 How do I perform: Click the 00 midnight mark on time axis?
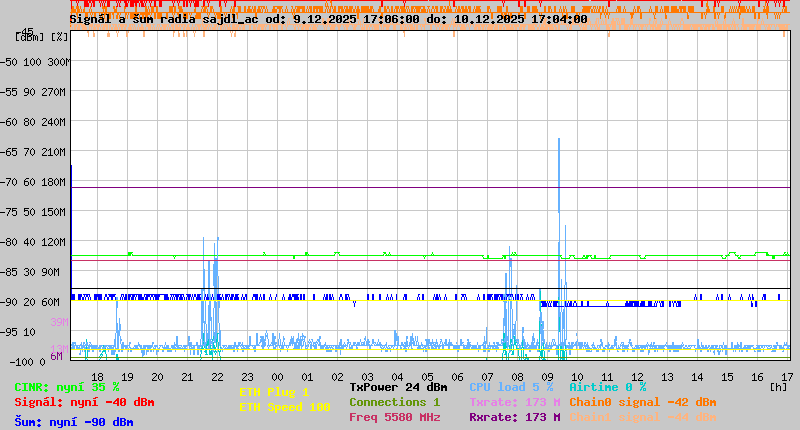coord(278,377)
